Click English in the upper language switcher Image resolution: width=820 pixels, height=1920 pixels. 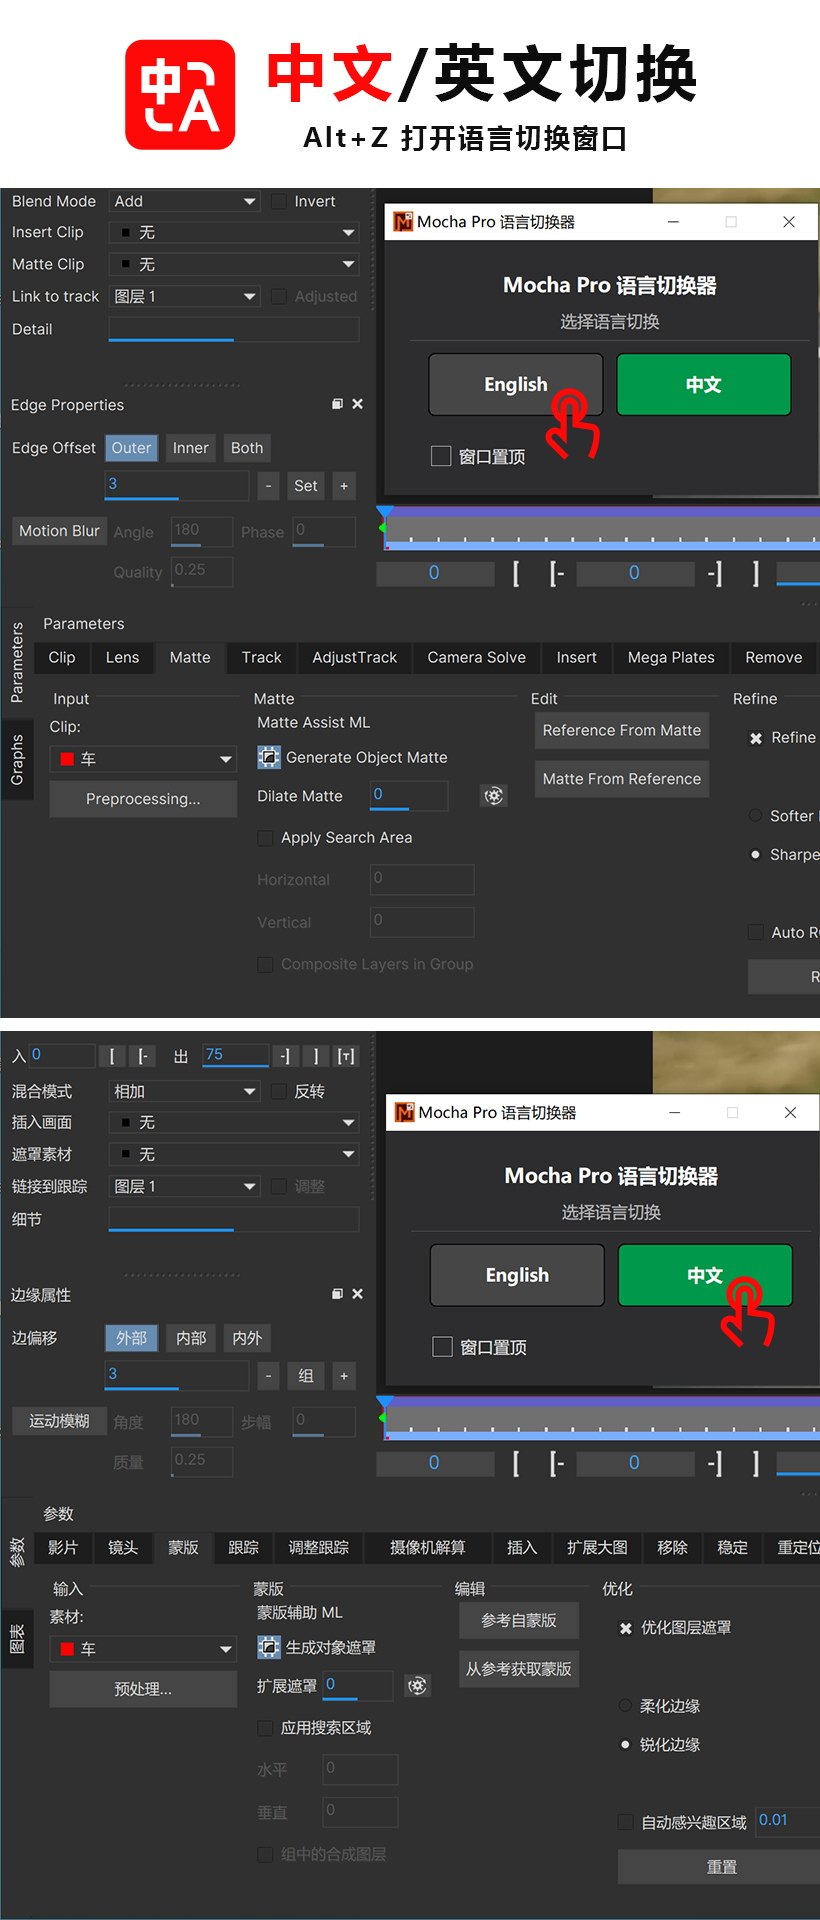coord(516,384)
